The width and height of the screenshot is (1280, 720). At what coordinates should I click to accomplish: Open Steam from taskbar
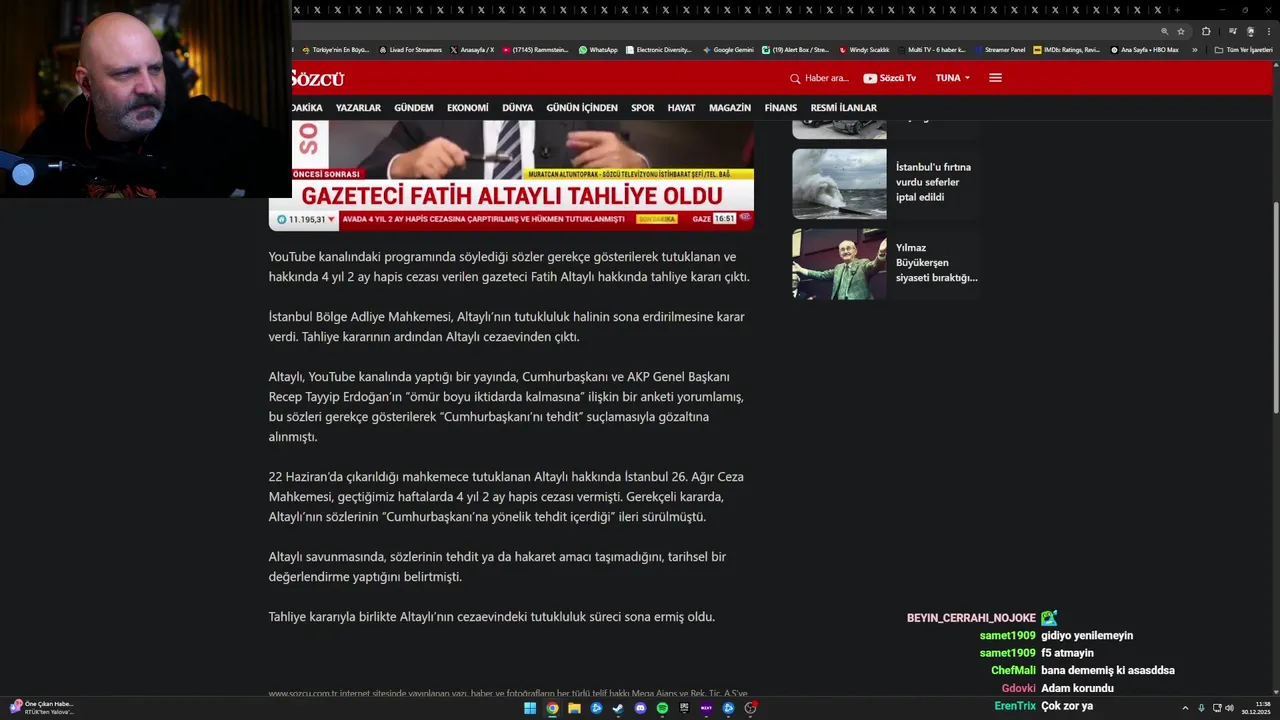pyautogui.click(x=618, y=708)
